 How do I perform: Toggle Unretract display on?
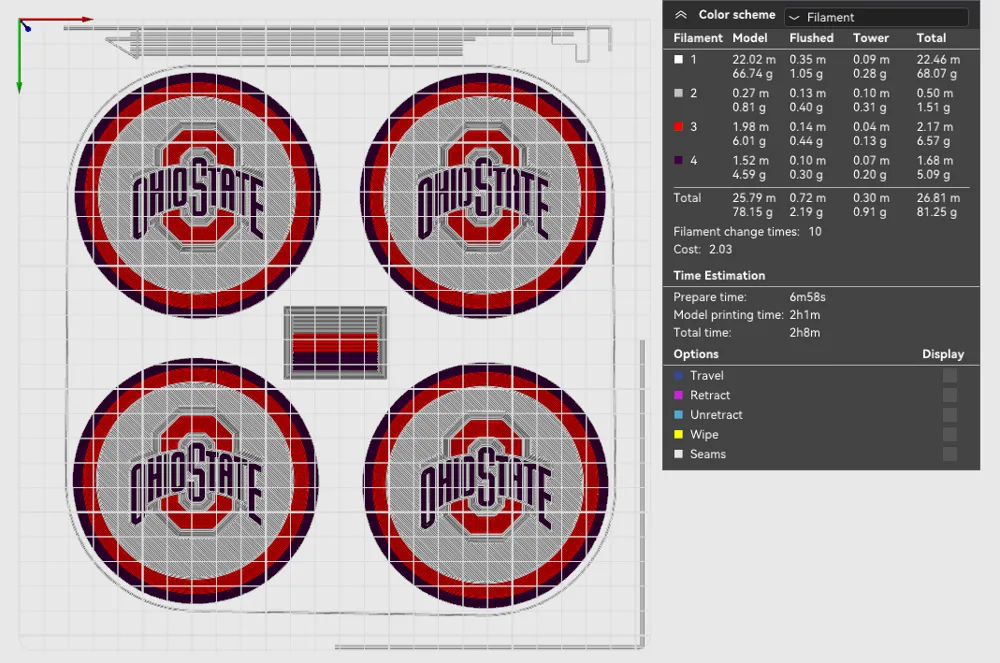click(949, 414)
